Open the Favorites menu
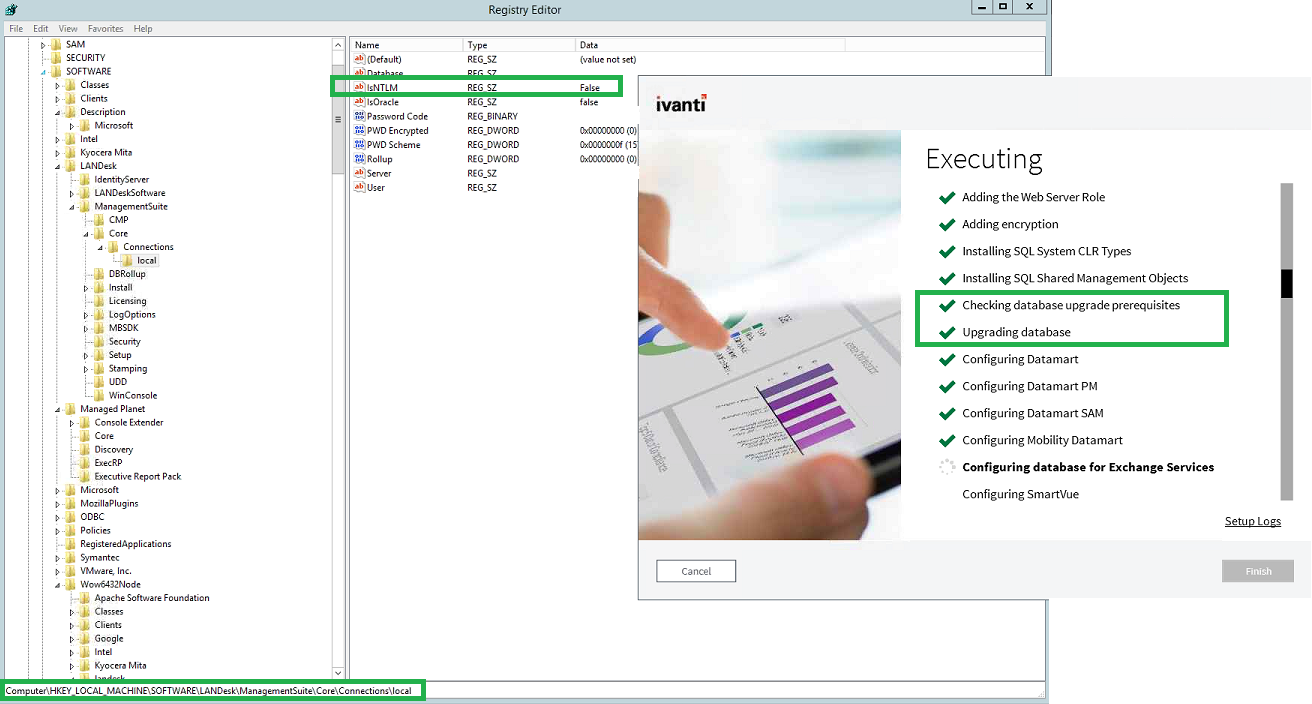 coord(104,28)
